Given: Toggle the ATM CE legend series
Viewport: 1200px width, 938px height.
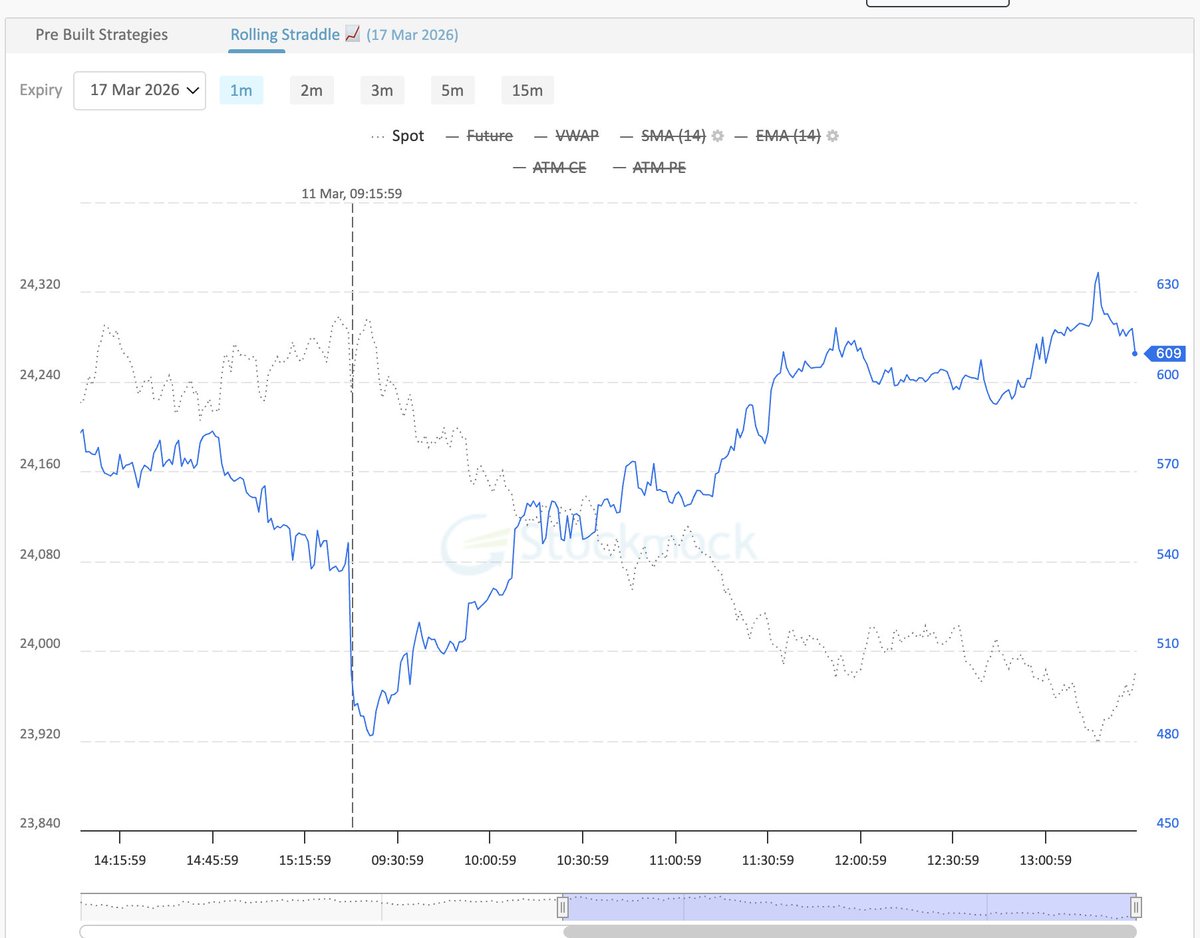Looking at the screenshot, I should click(x=549, y=167).
